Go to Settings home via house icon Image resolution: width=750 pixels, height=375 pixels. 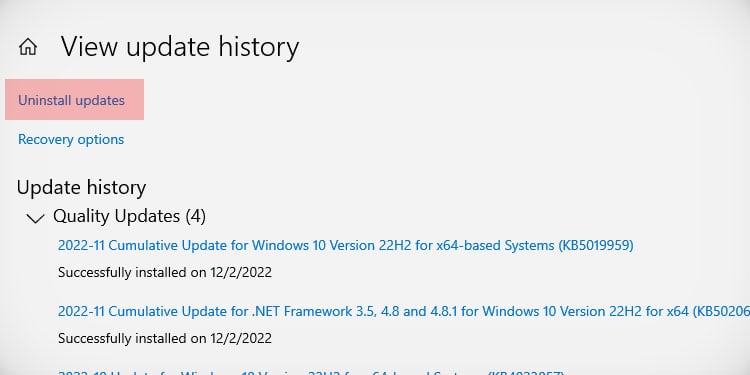click(x=28, y=46)
